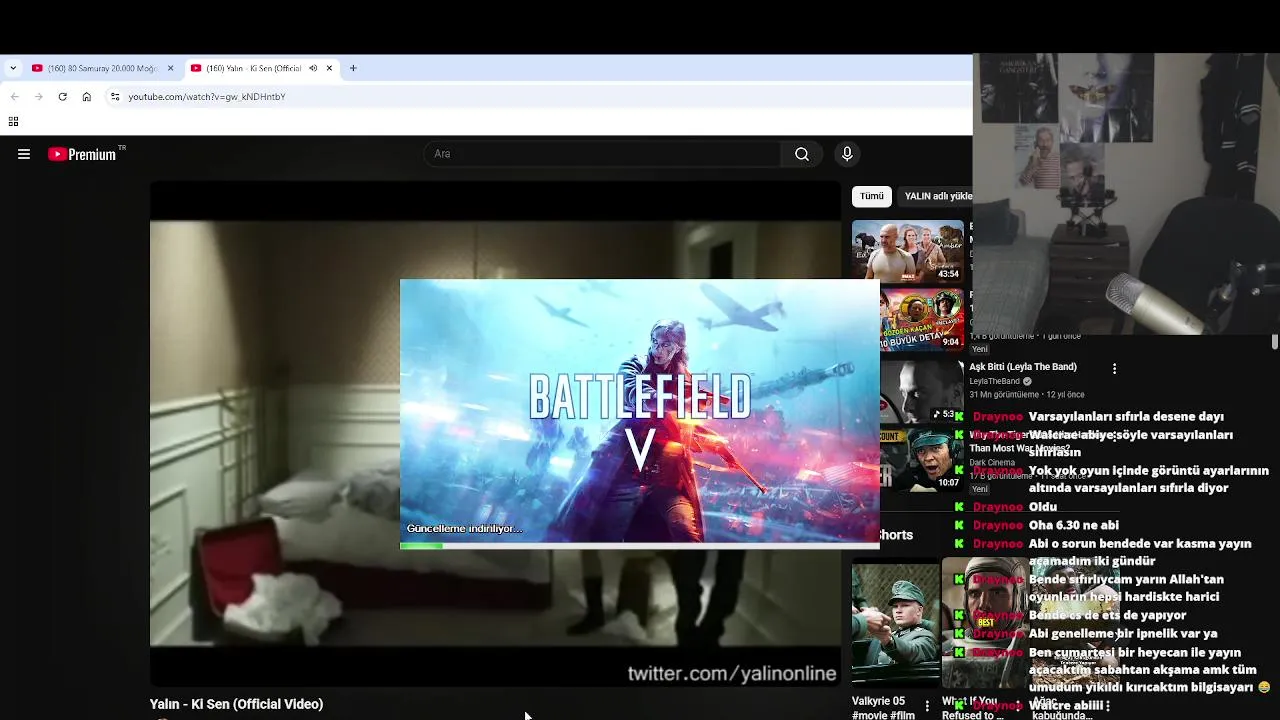Open more options for "Valkyrie 05" Short

(927, 706)
